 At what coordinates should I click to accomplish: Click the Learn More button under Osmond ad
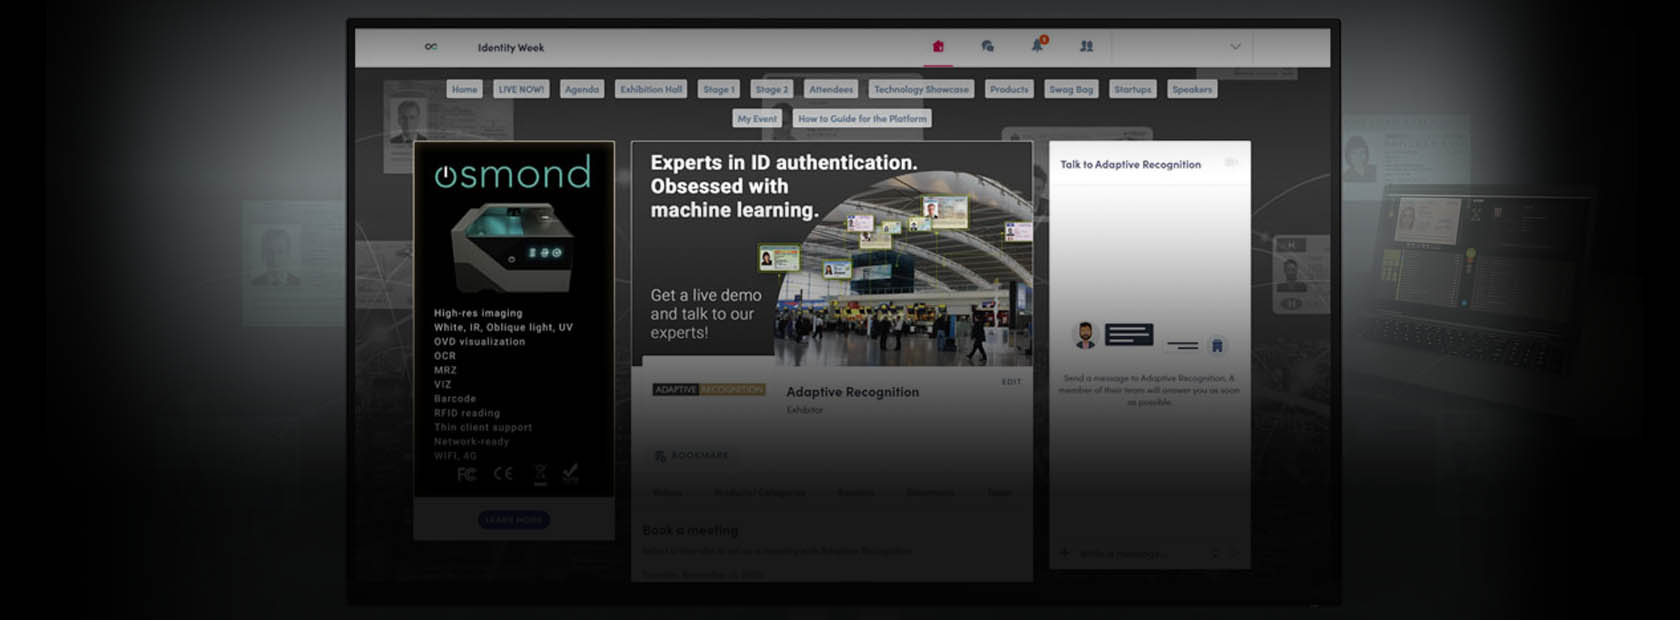click(514, 520)
